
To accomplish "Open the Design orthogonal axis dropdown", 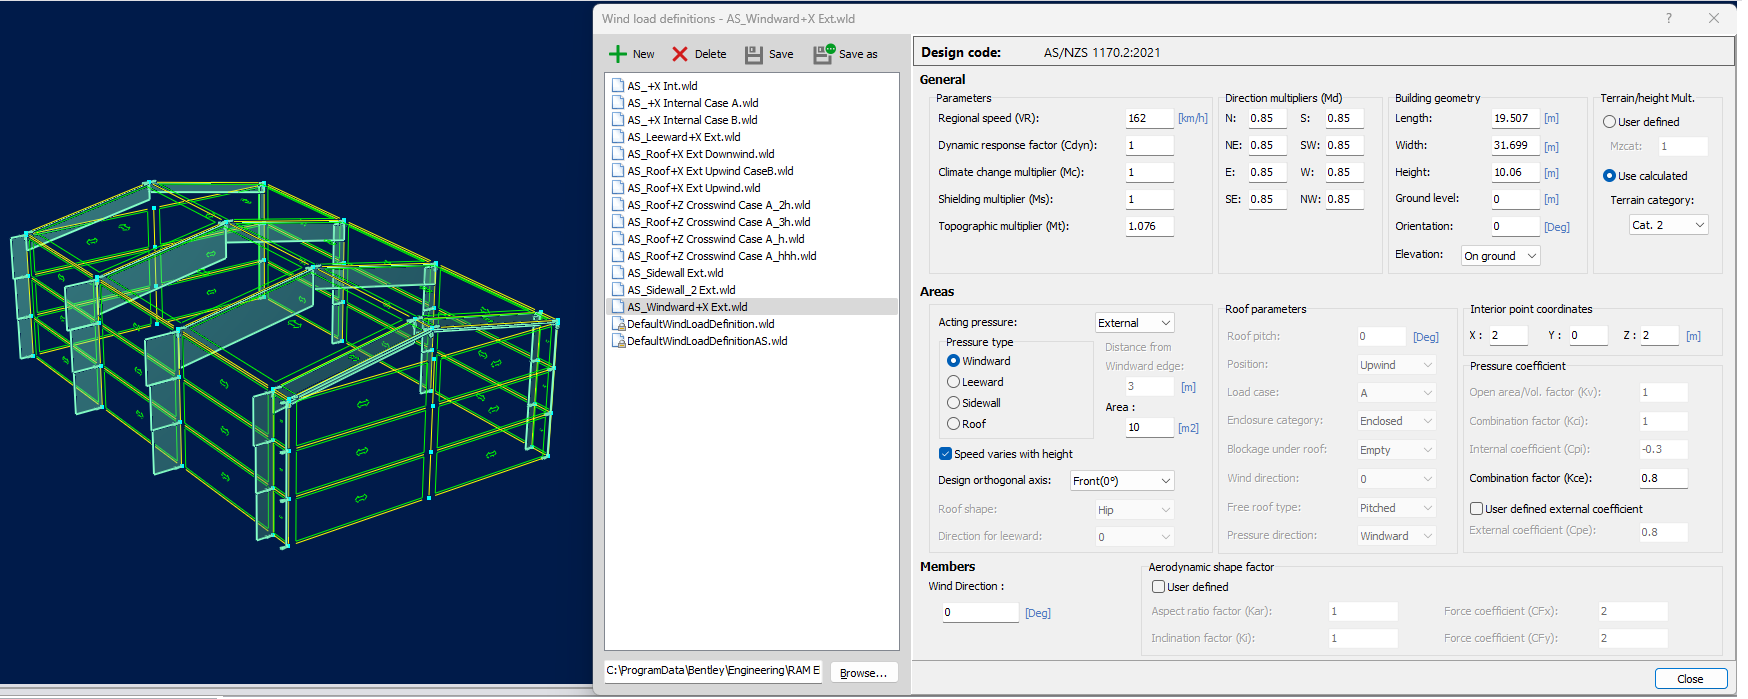I will click(1121, 481).
